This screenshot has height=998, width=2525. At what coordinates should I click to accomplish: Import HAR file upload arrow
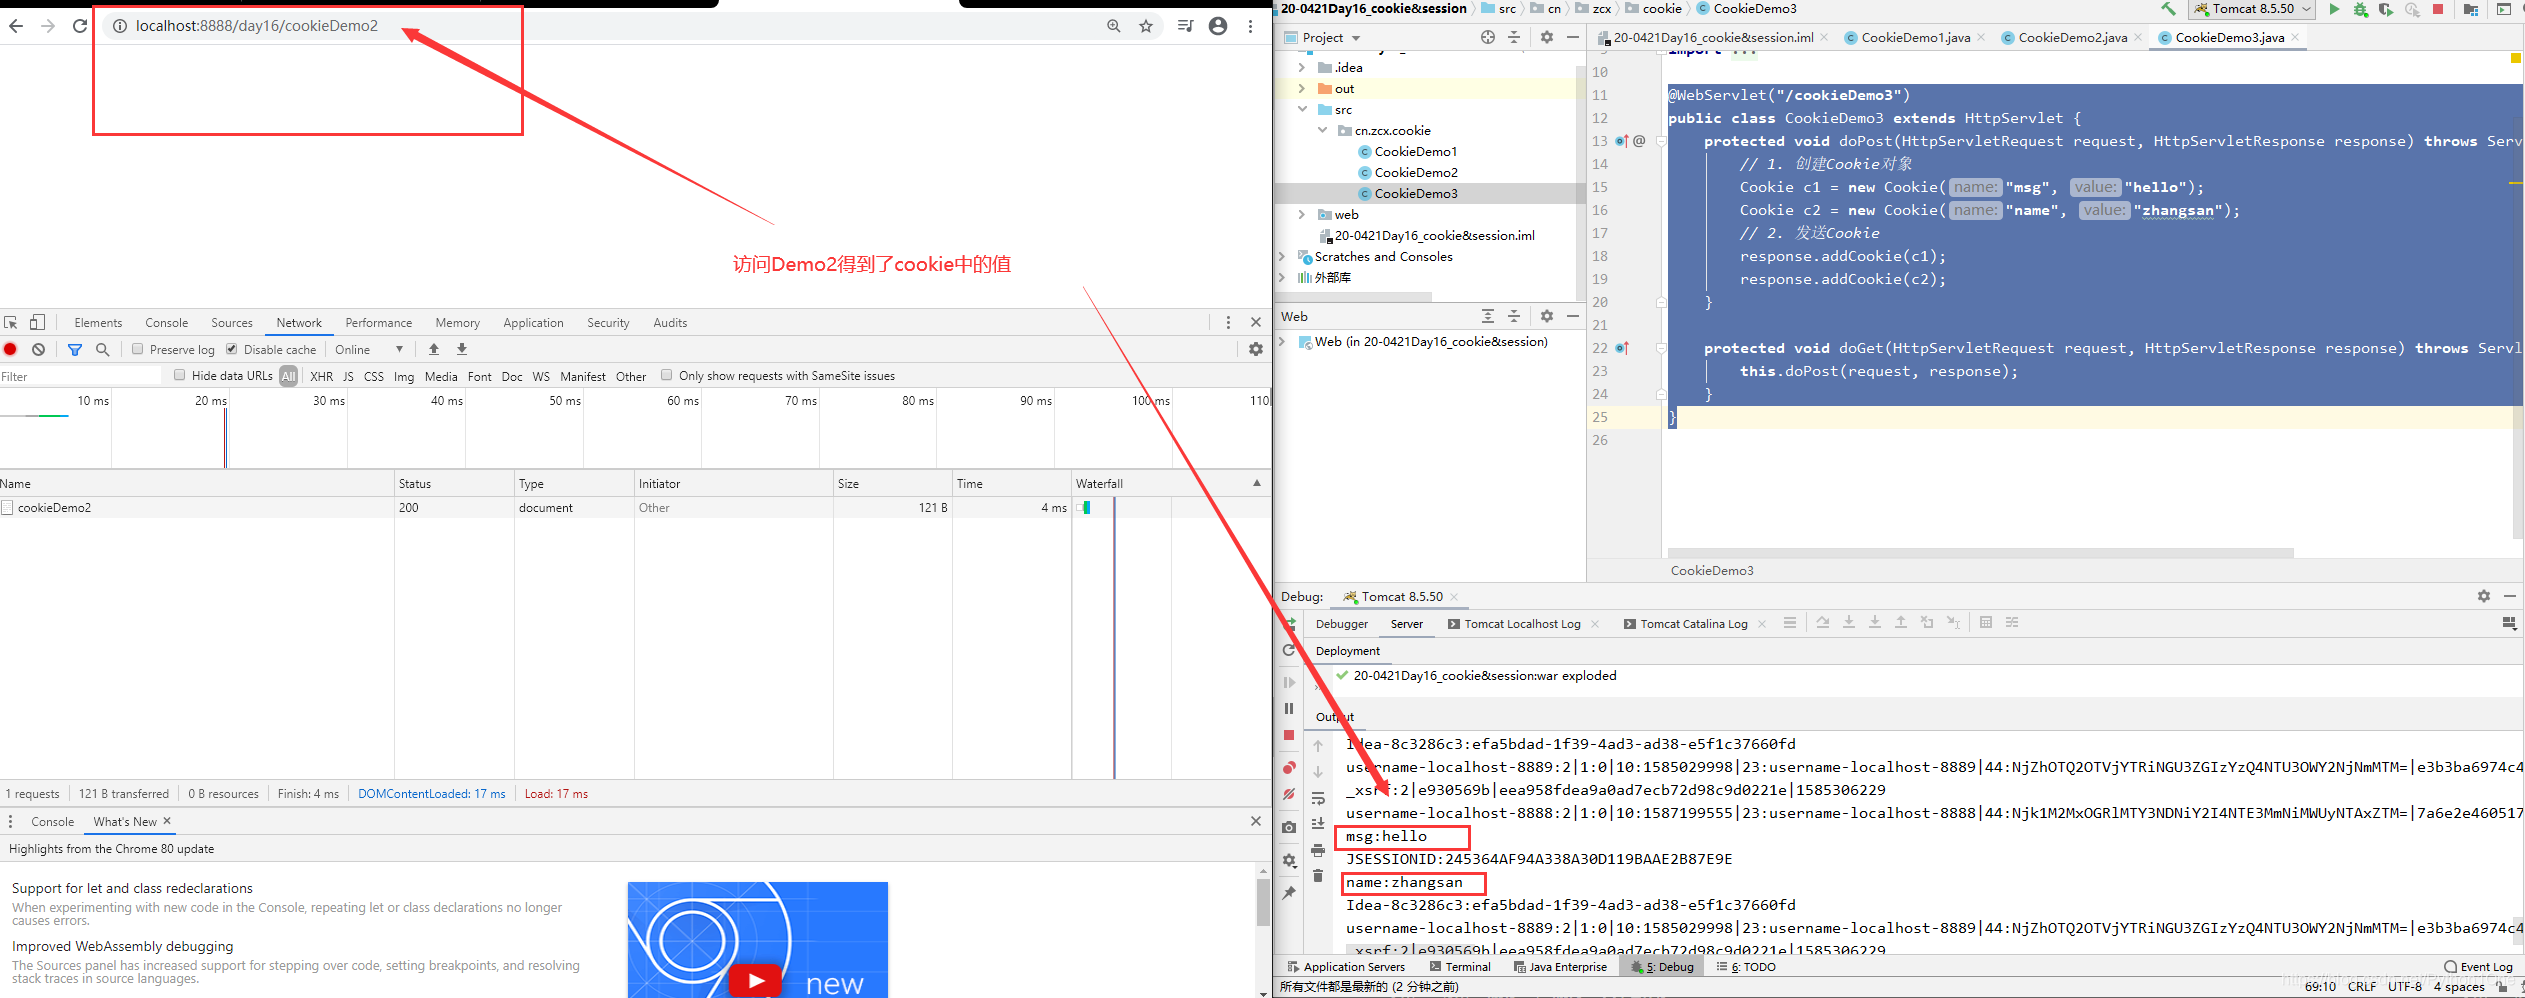click(x=434, y=349)
